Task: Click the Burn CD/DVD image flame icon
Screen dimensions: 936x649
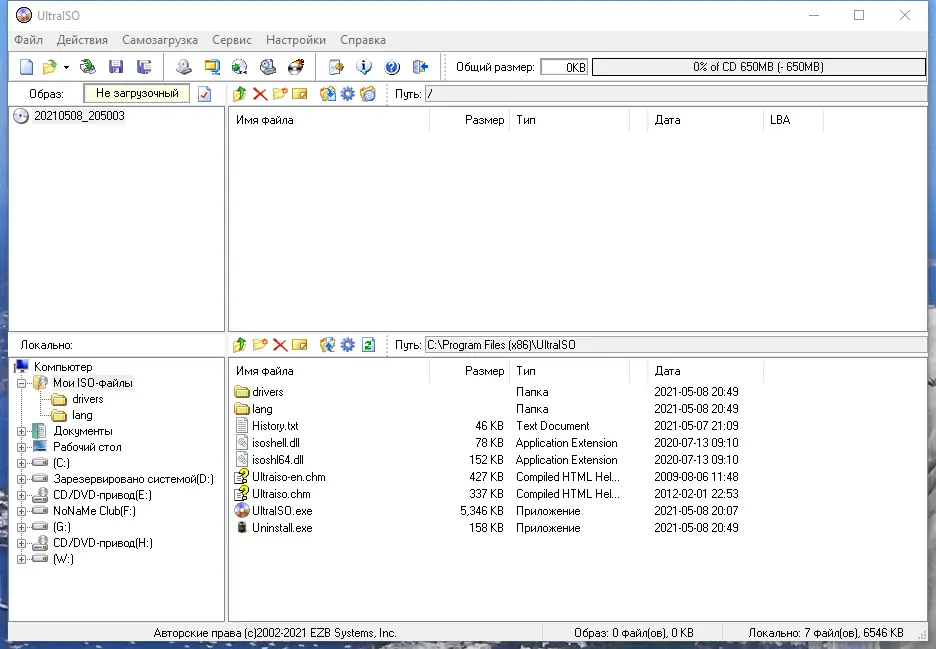Action: point(296,67)
